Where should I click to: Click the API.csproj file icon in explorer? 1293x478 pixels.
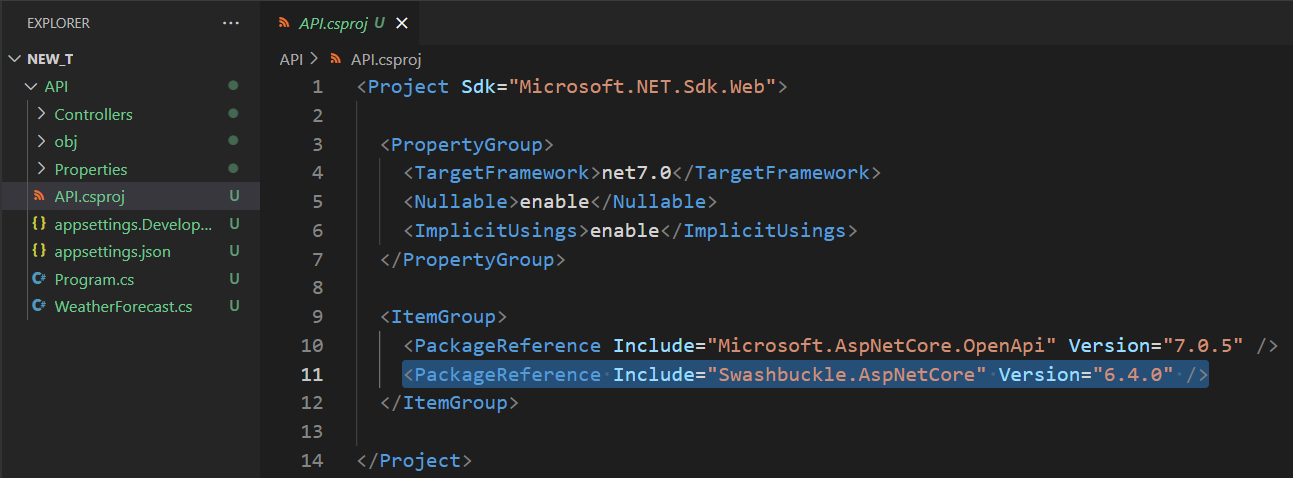pos(39,196)
